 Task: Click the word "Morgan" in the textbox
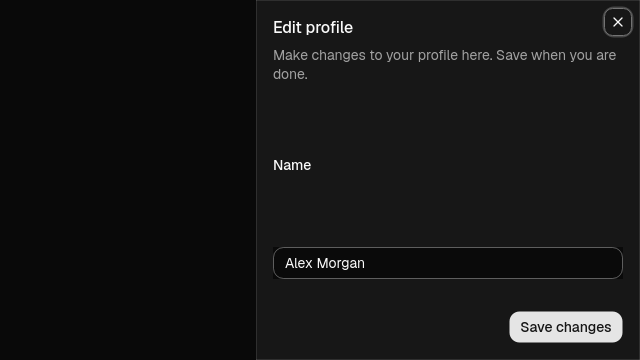pos(341,264)
